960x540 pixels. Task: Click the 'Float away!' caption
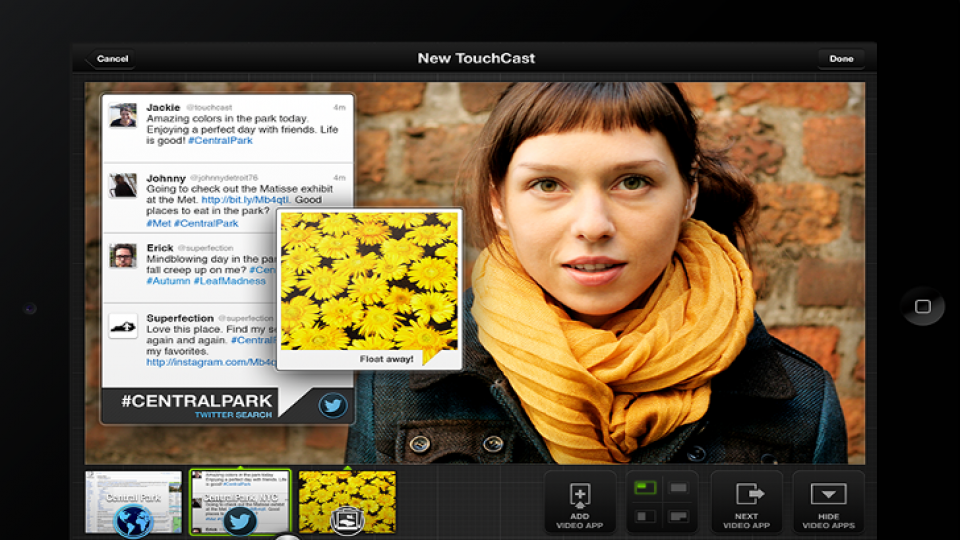(386, 359)
